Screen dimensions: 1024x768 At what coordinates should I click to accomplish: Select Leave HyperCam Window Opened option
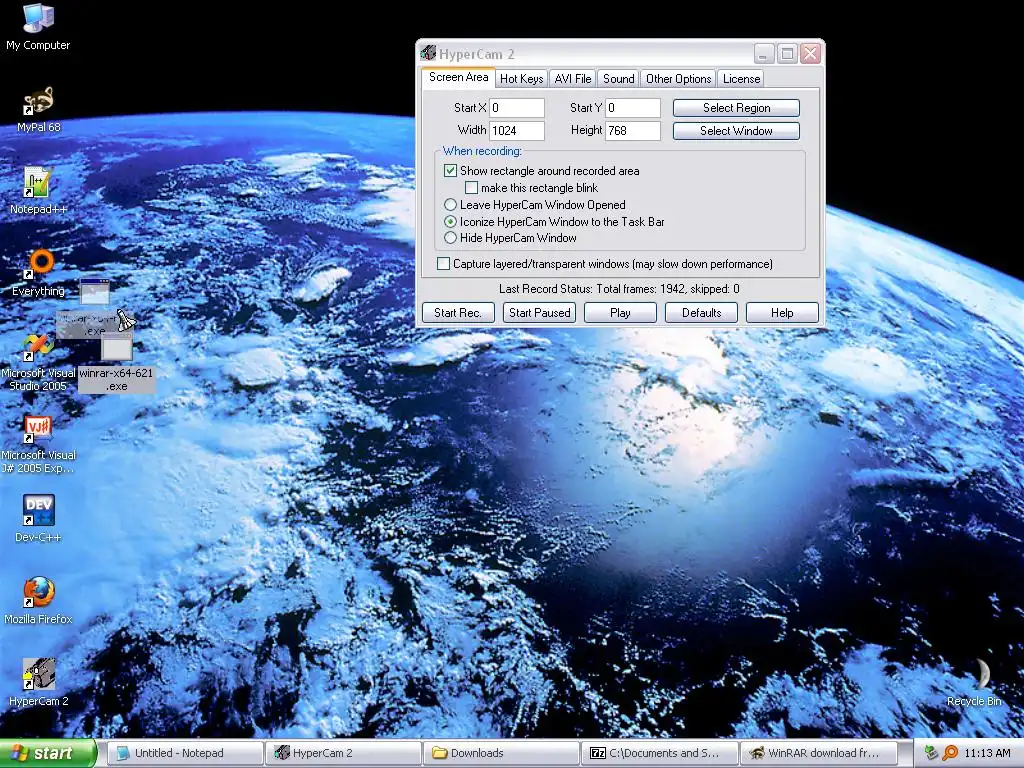[450, 205]
